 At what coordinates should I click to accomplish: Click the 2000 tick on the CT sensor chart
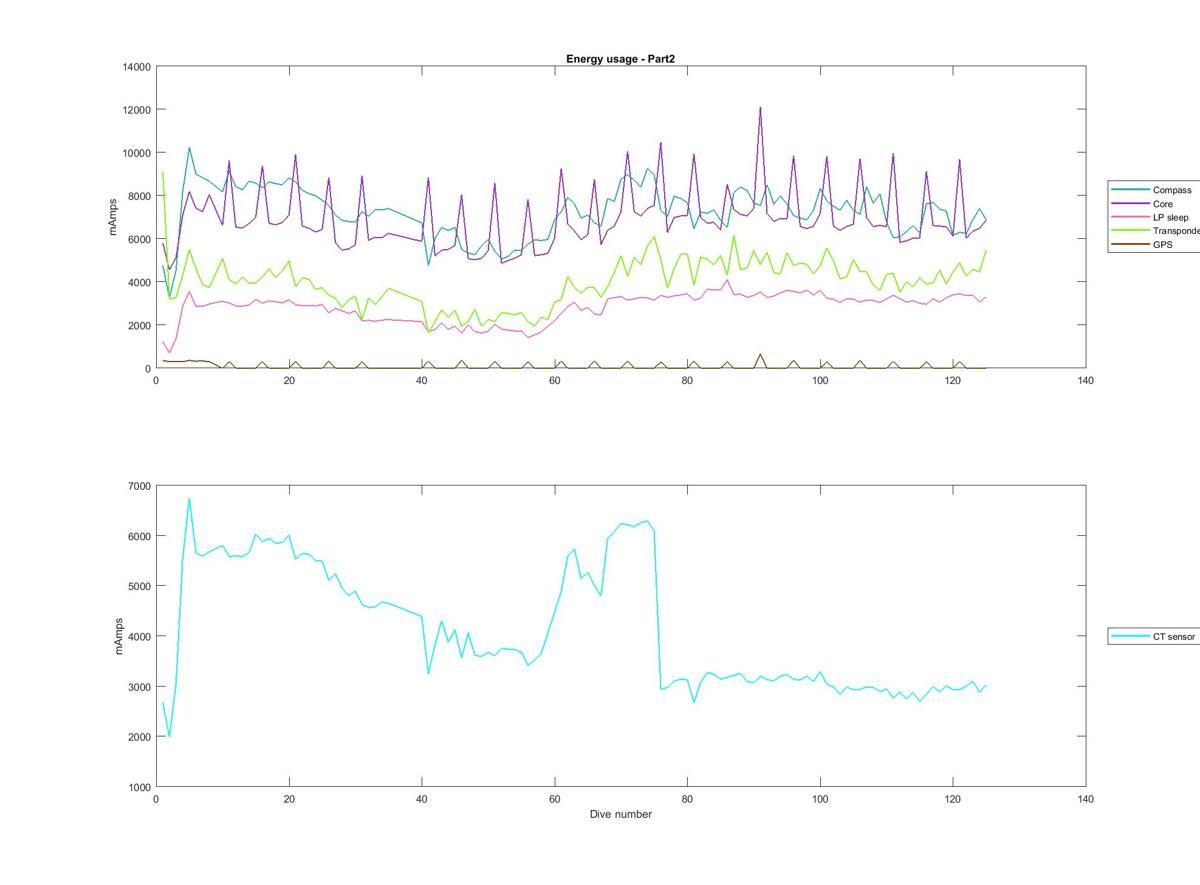[140, 737]
